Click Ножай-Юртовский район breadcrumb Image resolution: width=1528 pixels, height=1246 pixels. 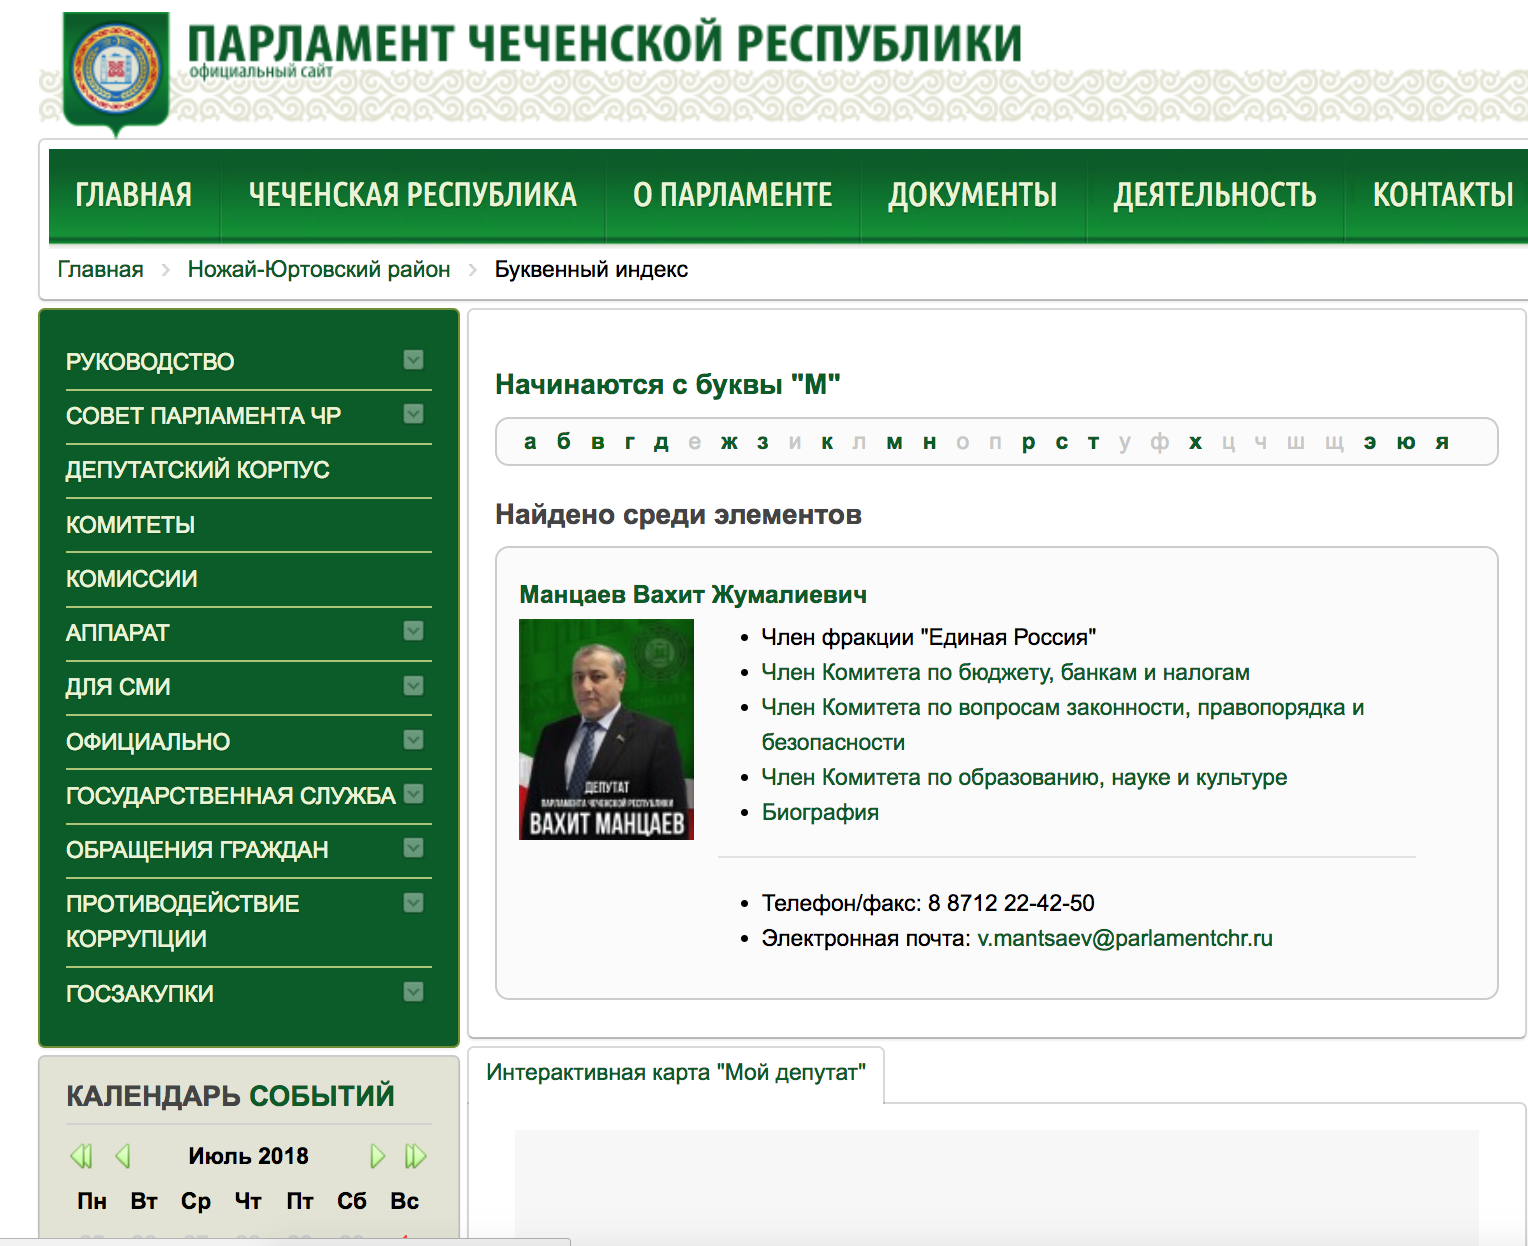tap(319, 270)
